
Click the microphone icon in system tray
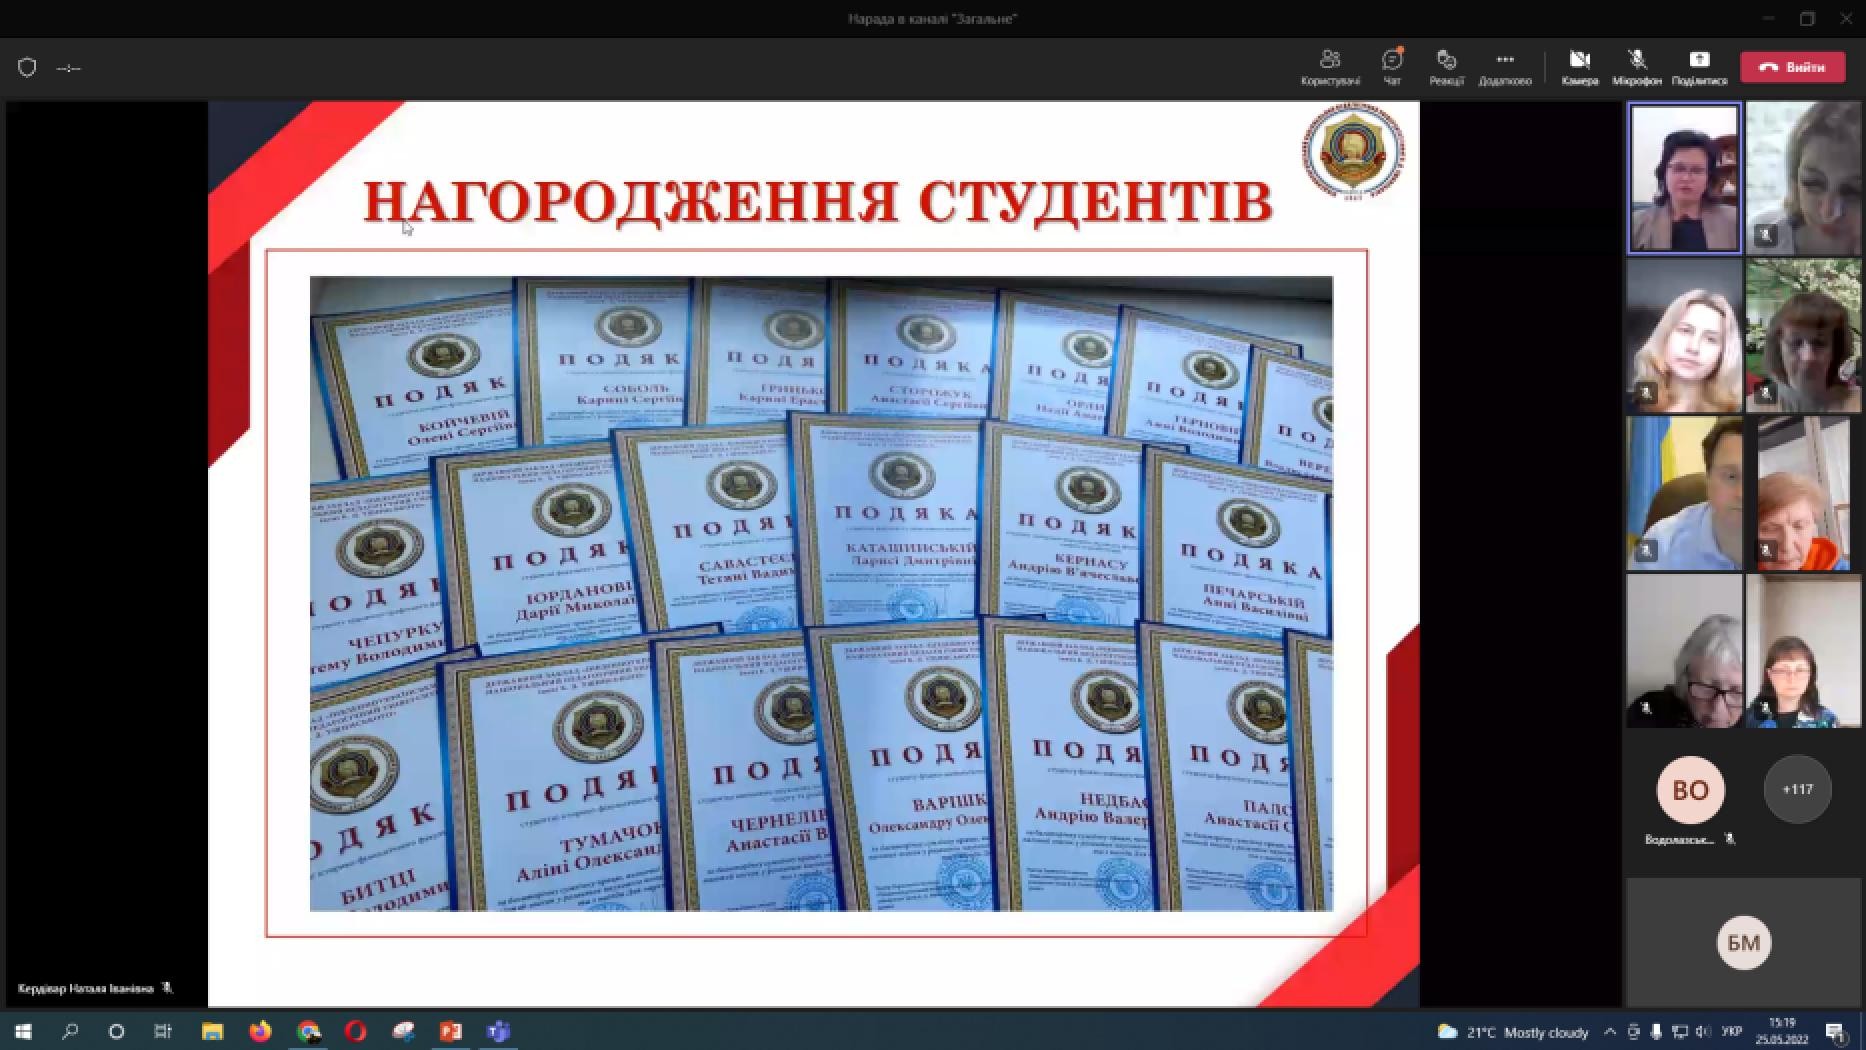tap(1656, 1032)
